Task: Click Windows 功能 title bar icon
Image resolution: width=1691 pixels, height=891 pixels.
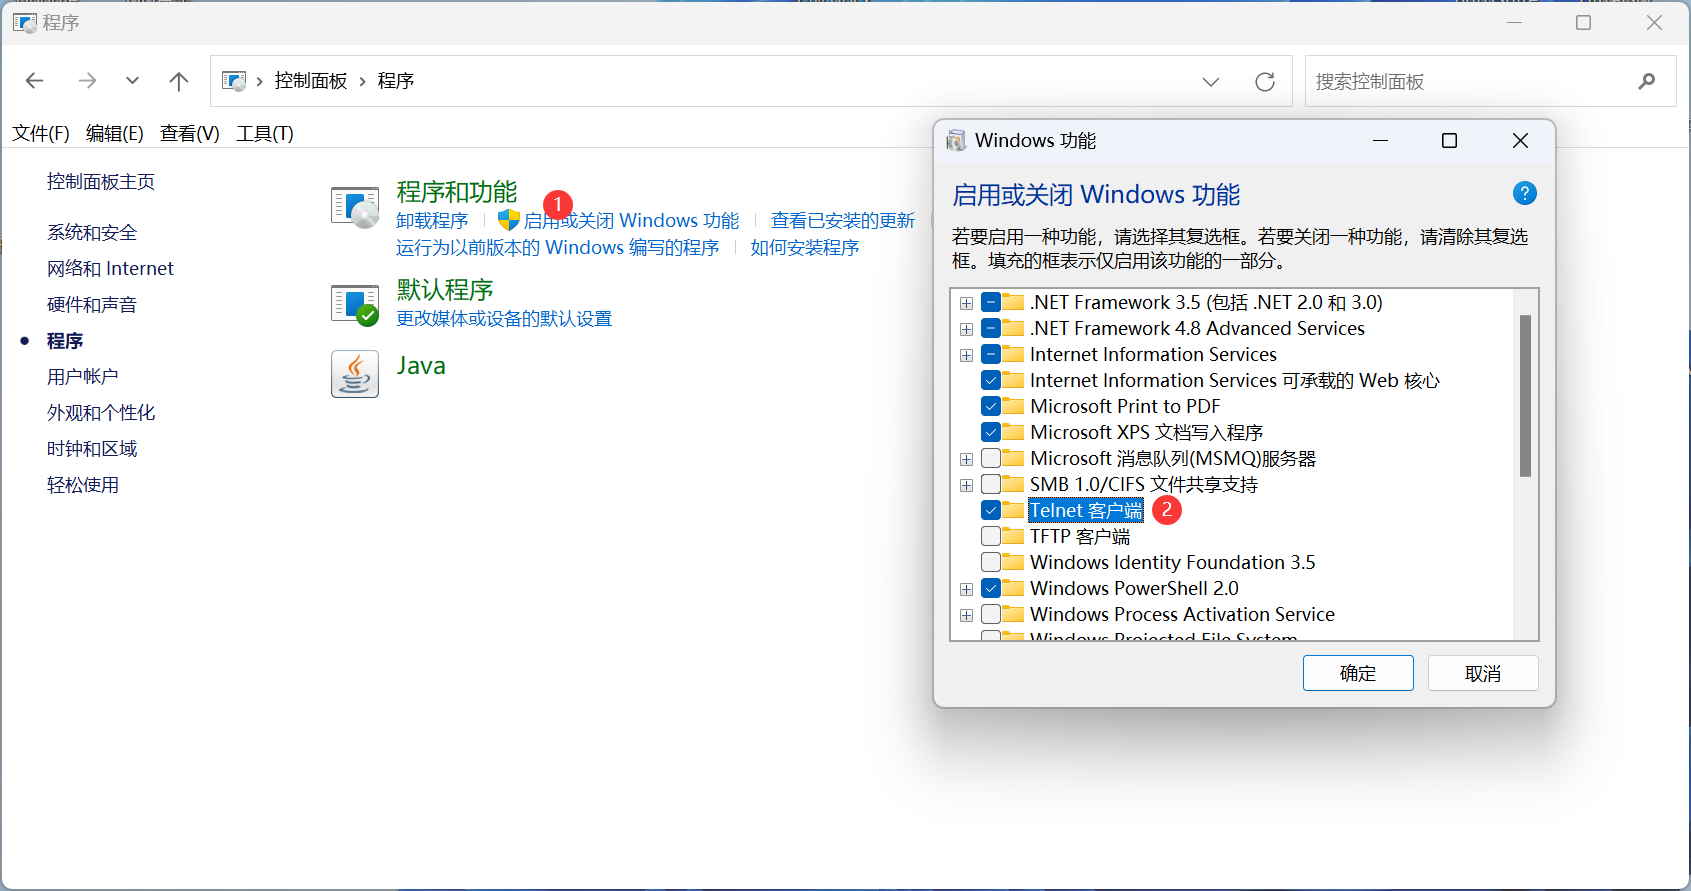Action: click(957, 140)
